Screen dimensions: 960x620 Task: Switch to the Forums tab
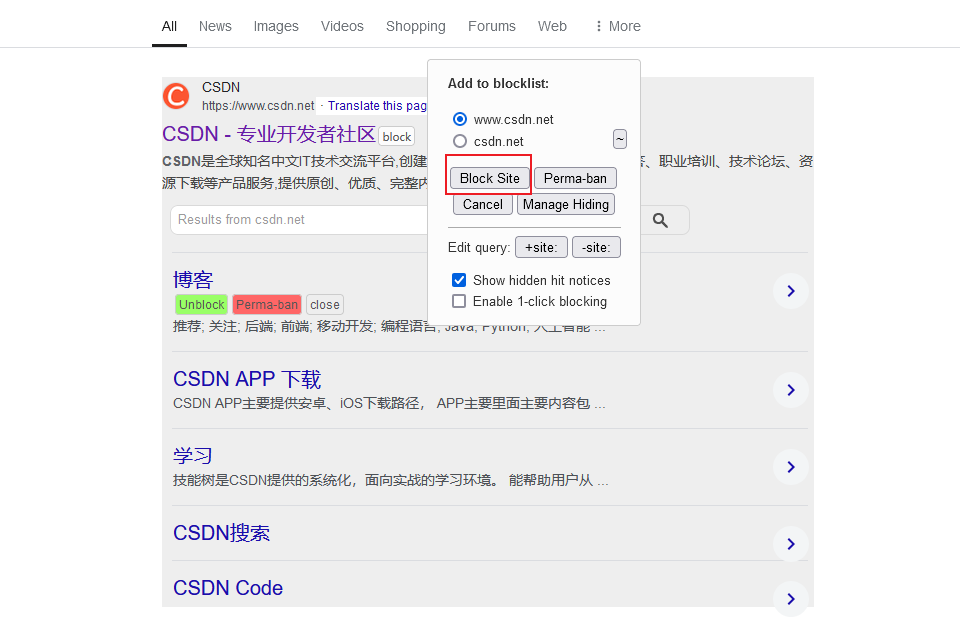492,26
